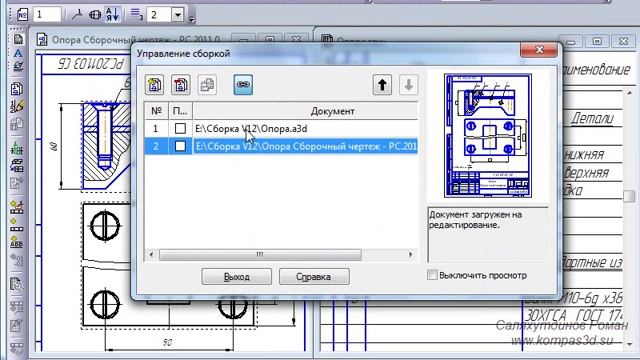Toggle the А-Я sort icon in top toolbar
The width and height of the screenshot is (640, 360).
[x=112, y=15]
